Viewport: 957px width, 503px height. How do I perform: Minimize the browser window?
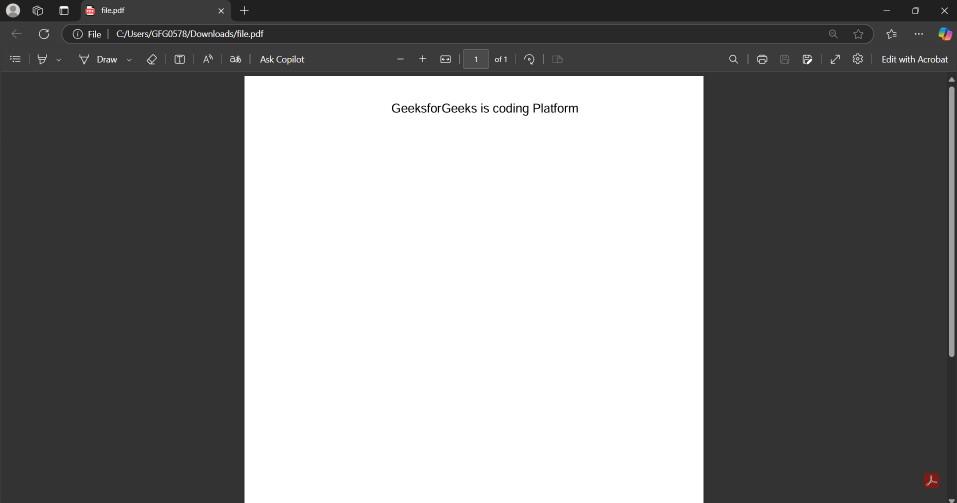coord(887,10)
